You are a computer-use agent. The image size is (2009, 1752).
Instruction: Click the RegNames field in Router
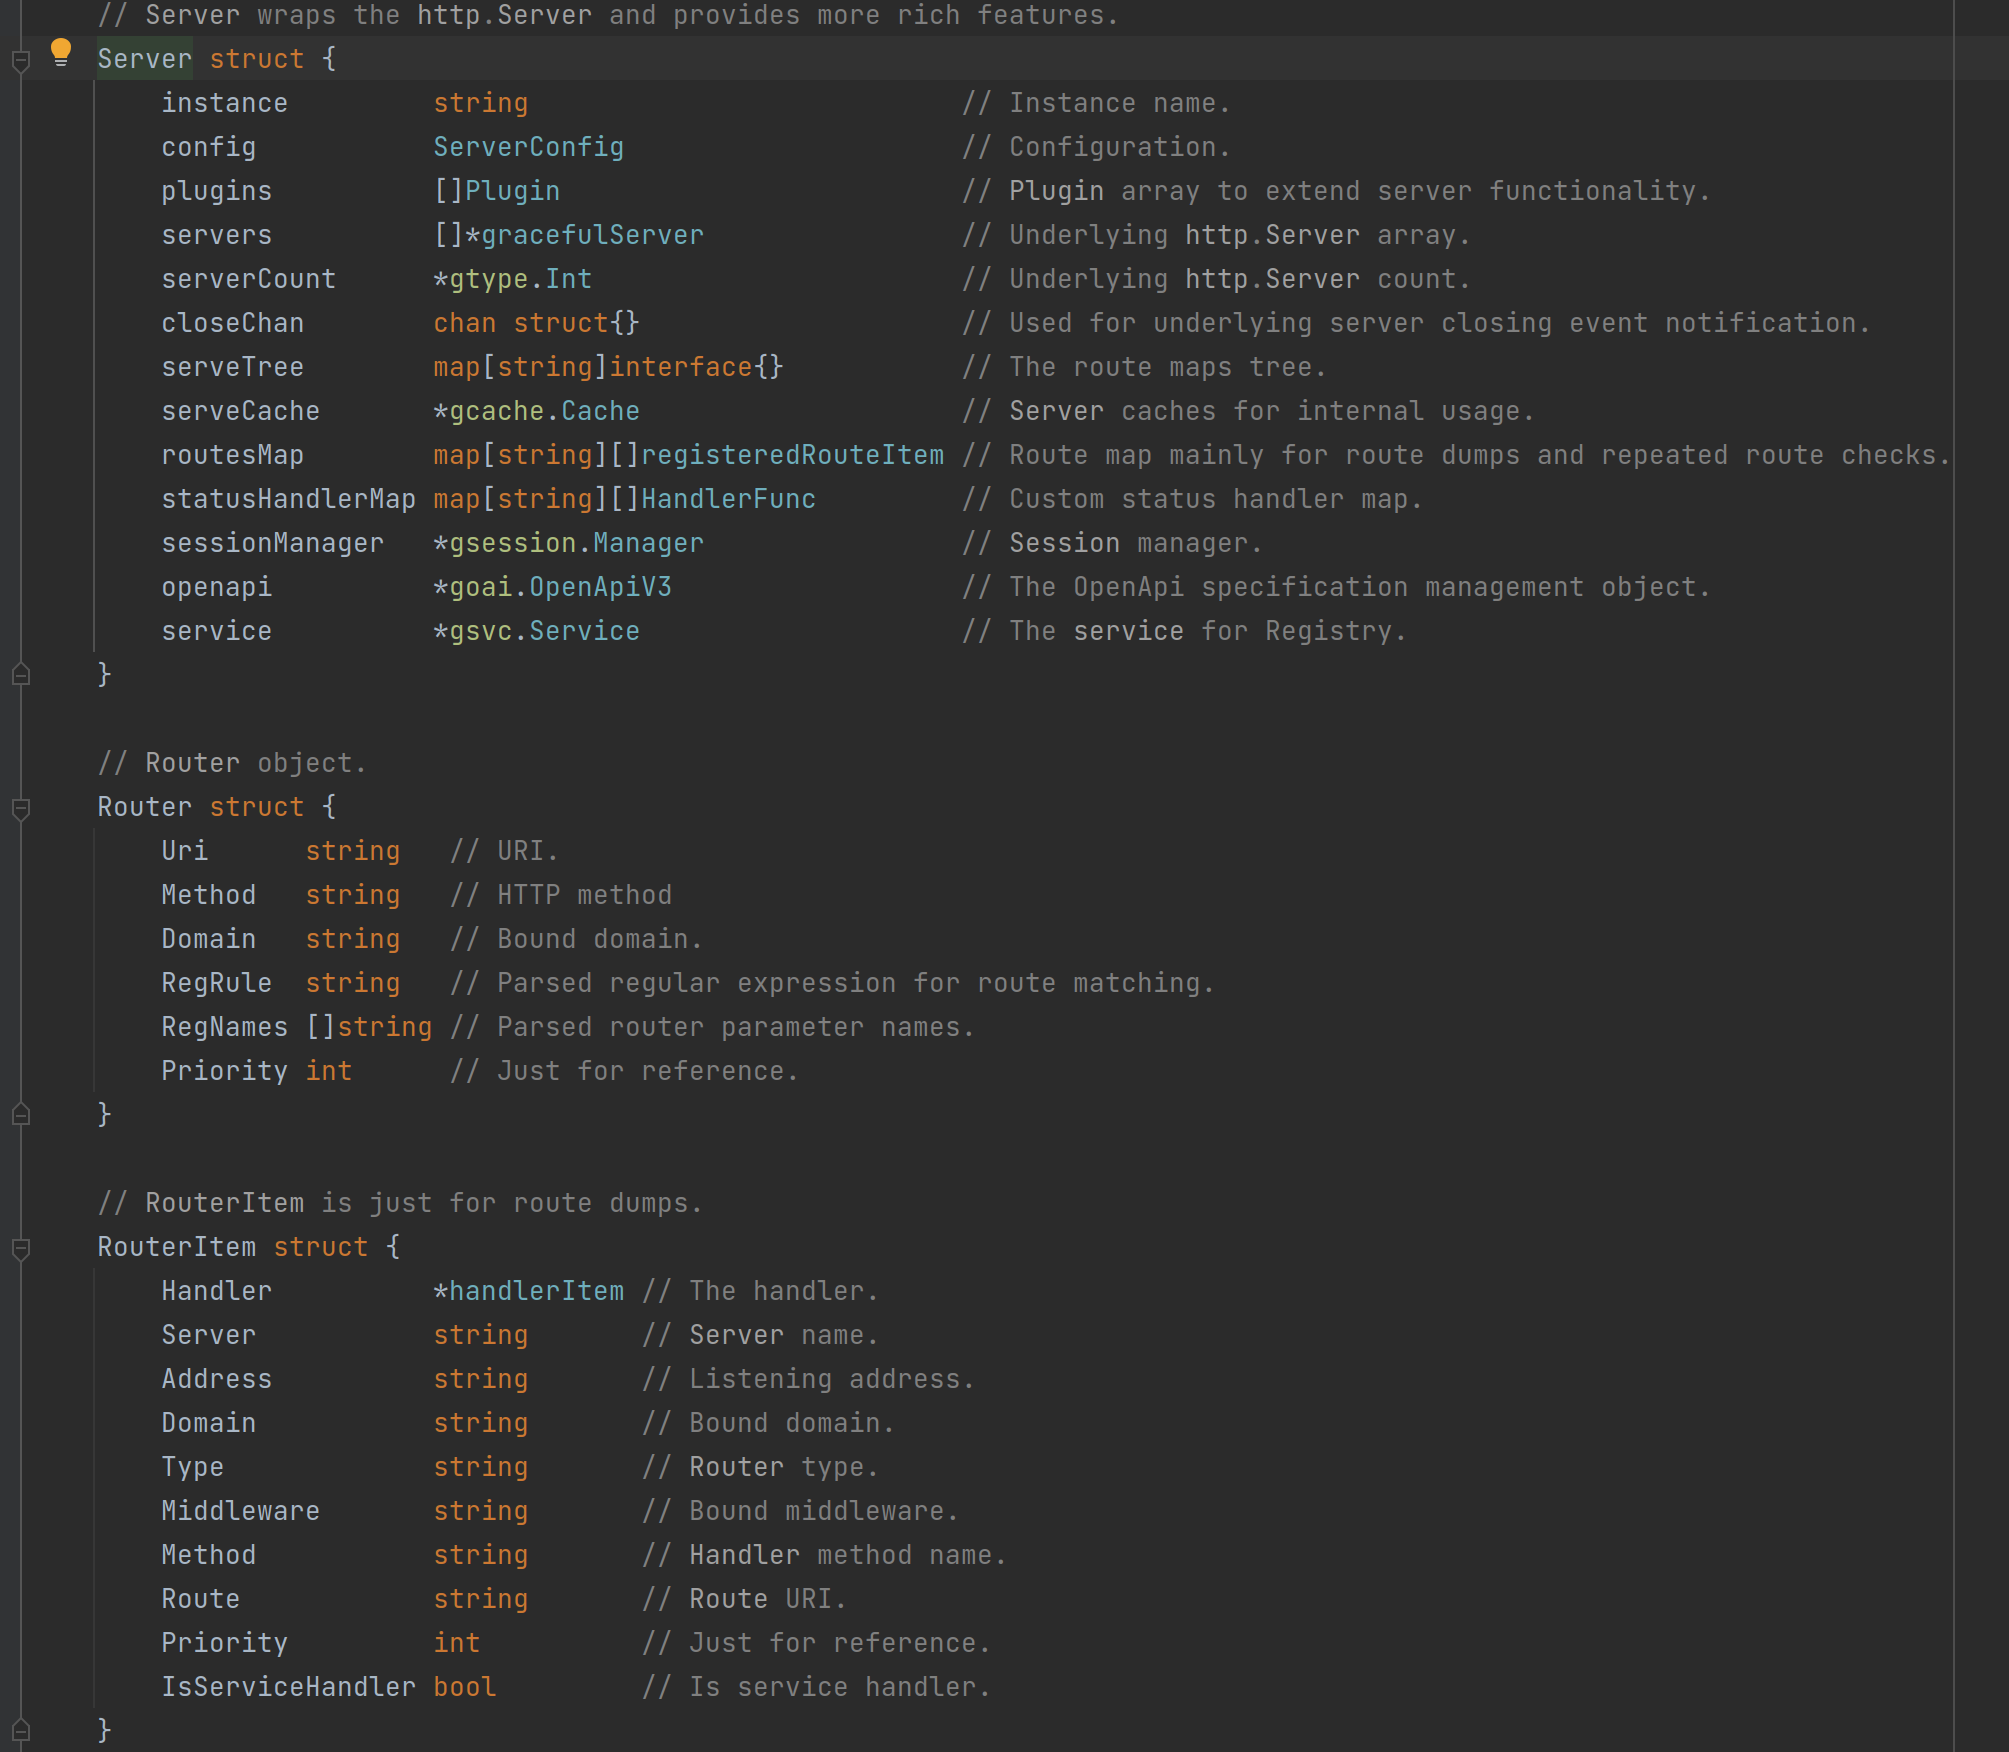[x=224, y=1027]
